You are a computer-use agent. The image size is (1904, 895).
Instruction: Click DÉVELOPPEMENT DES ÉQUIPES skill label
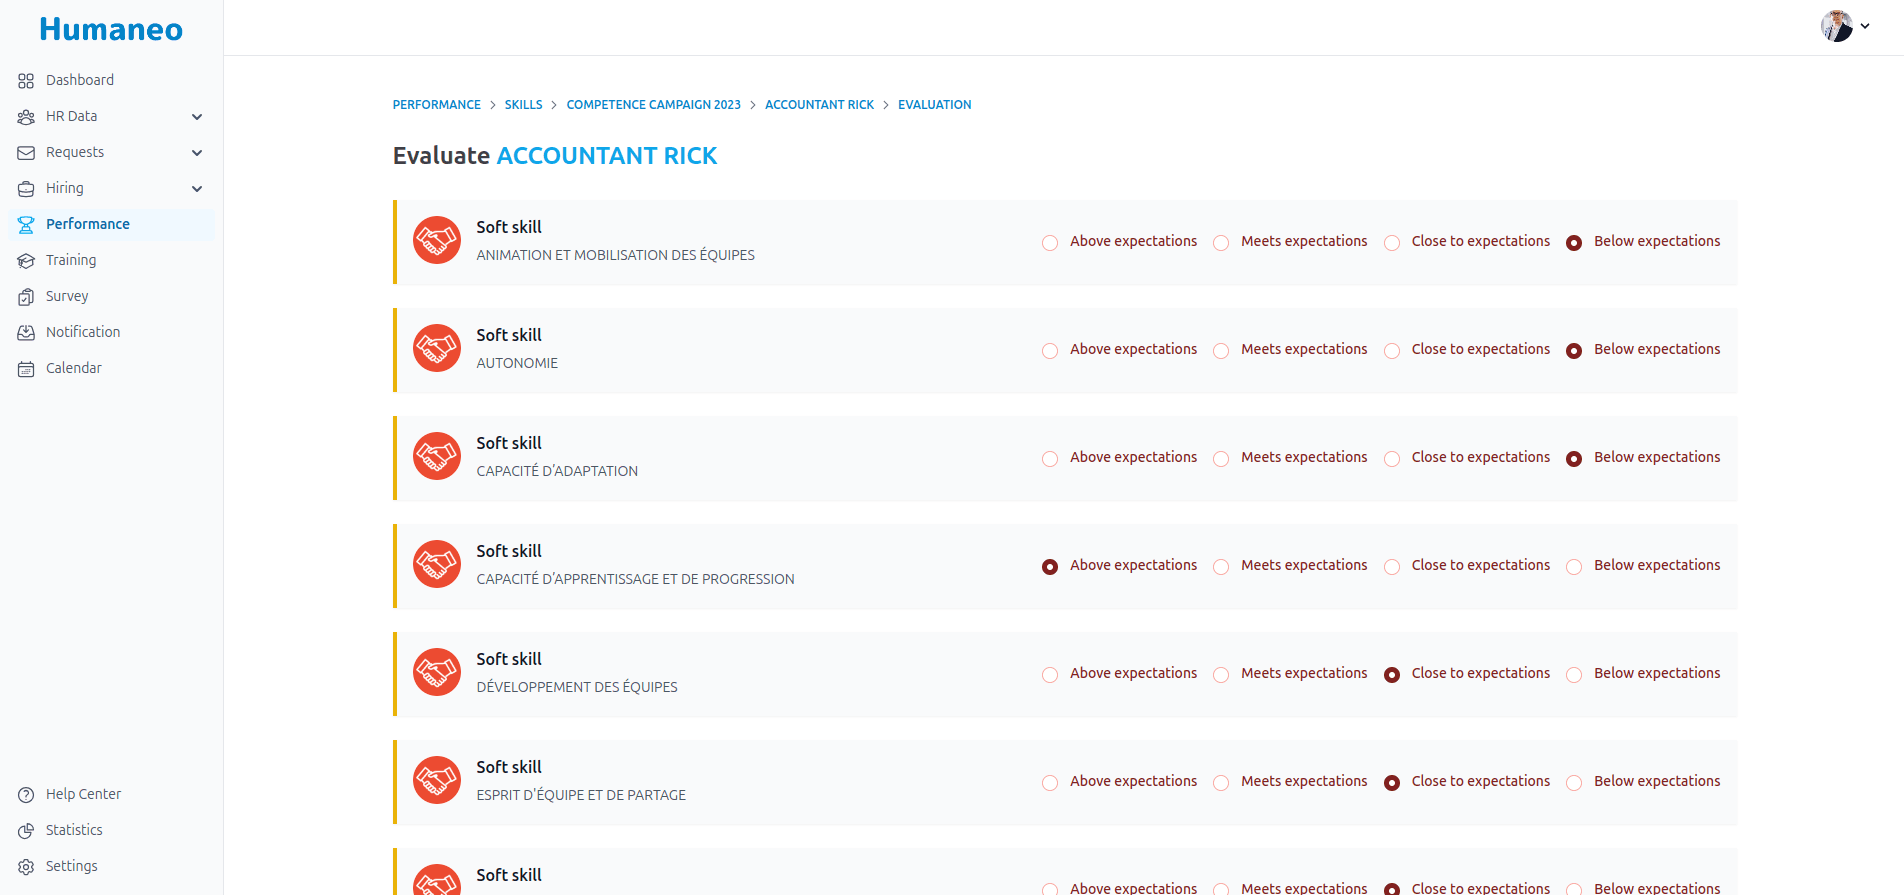(577, 687)
